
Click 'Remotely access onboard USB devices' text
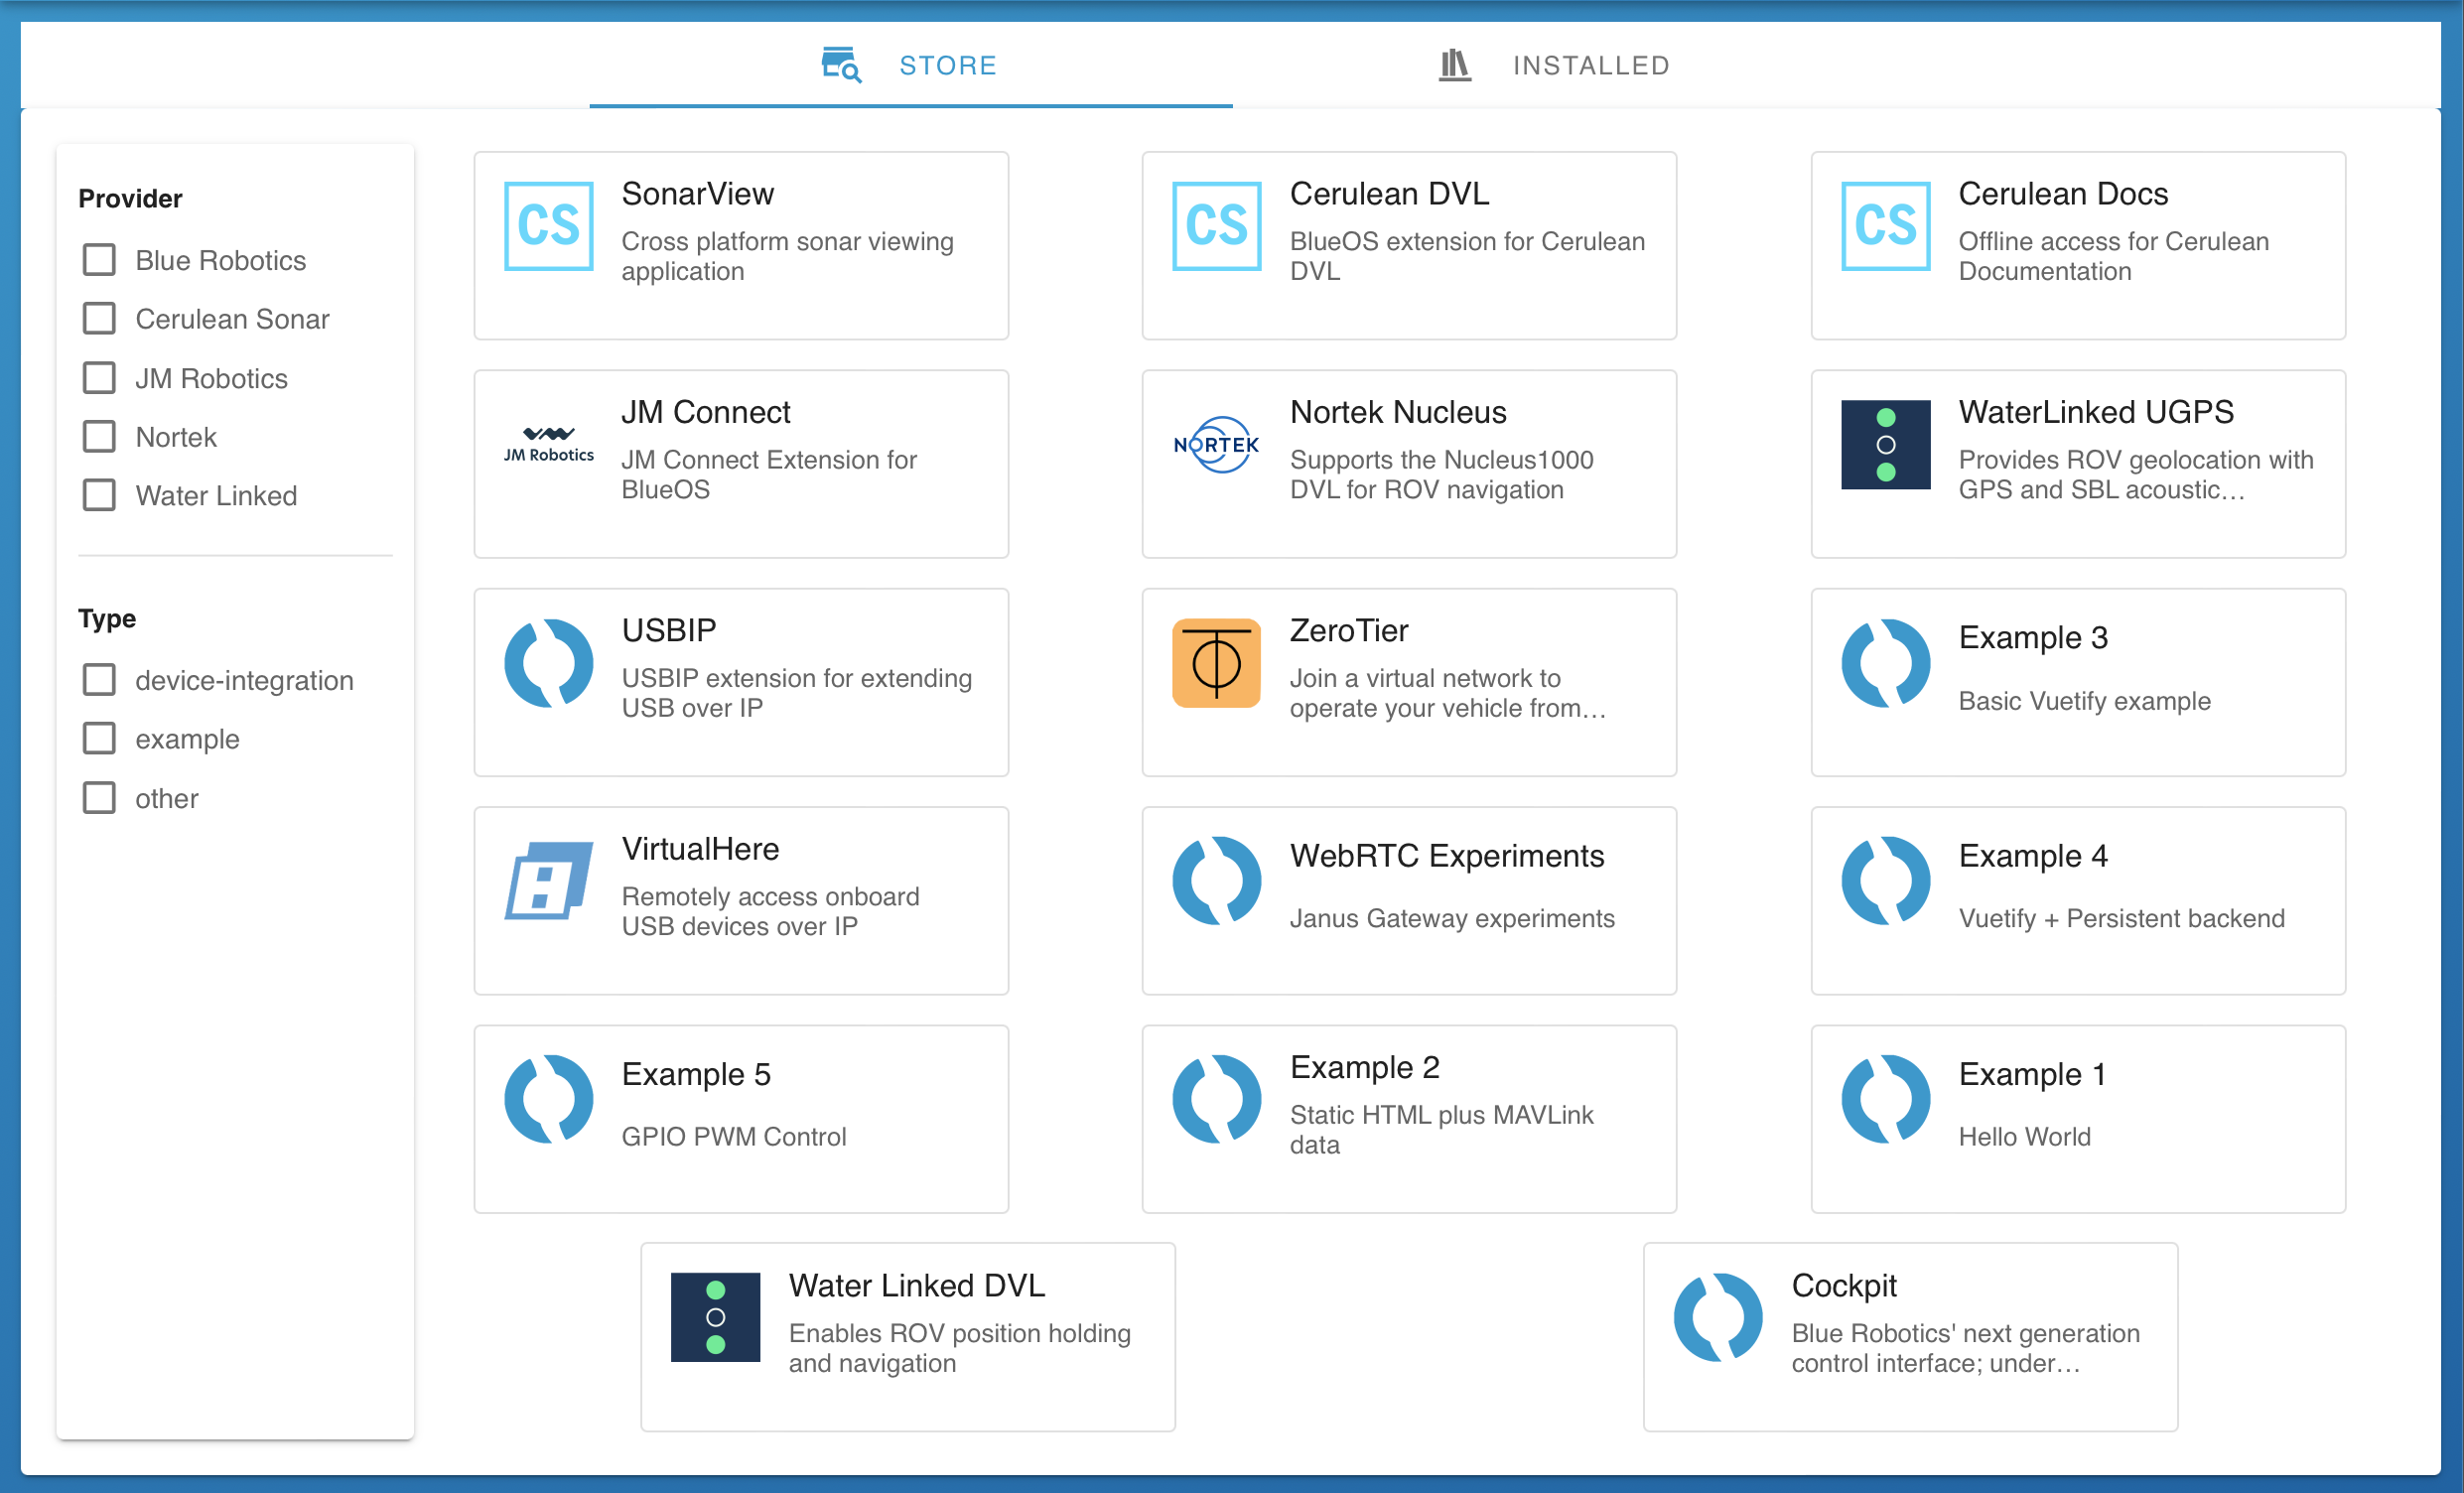770,911
